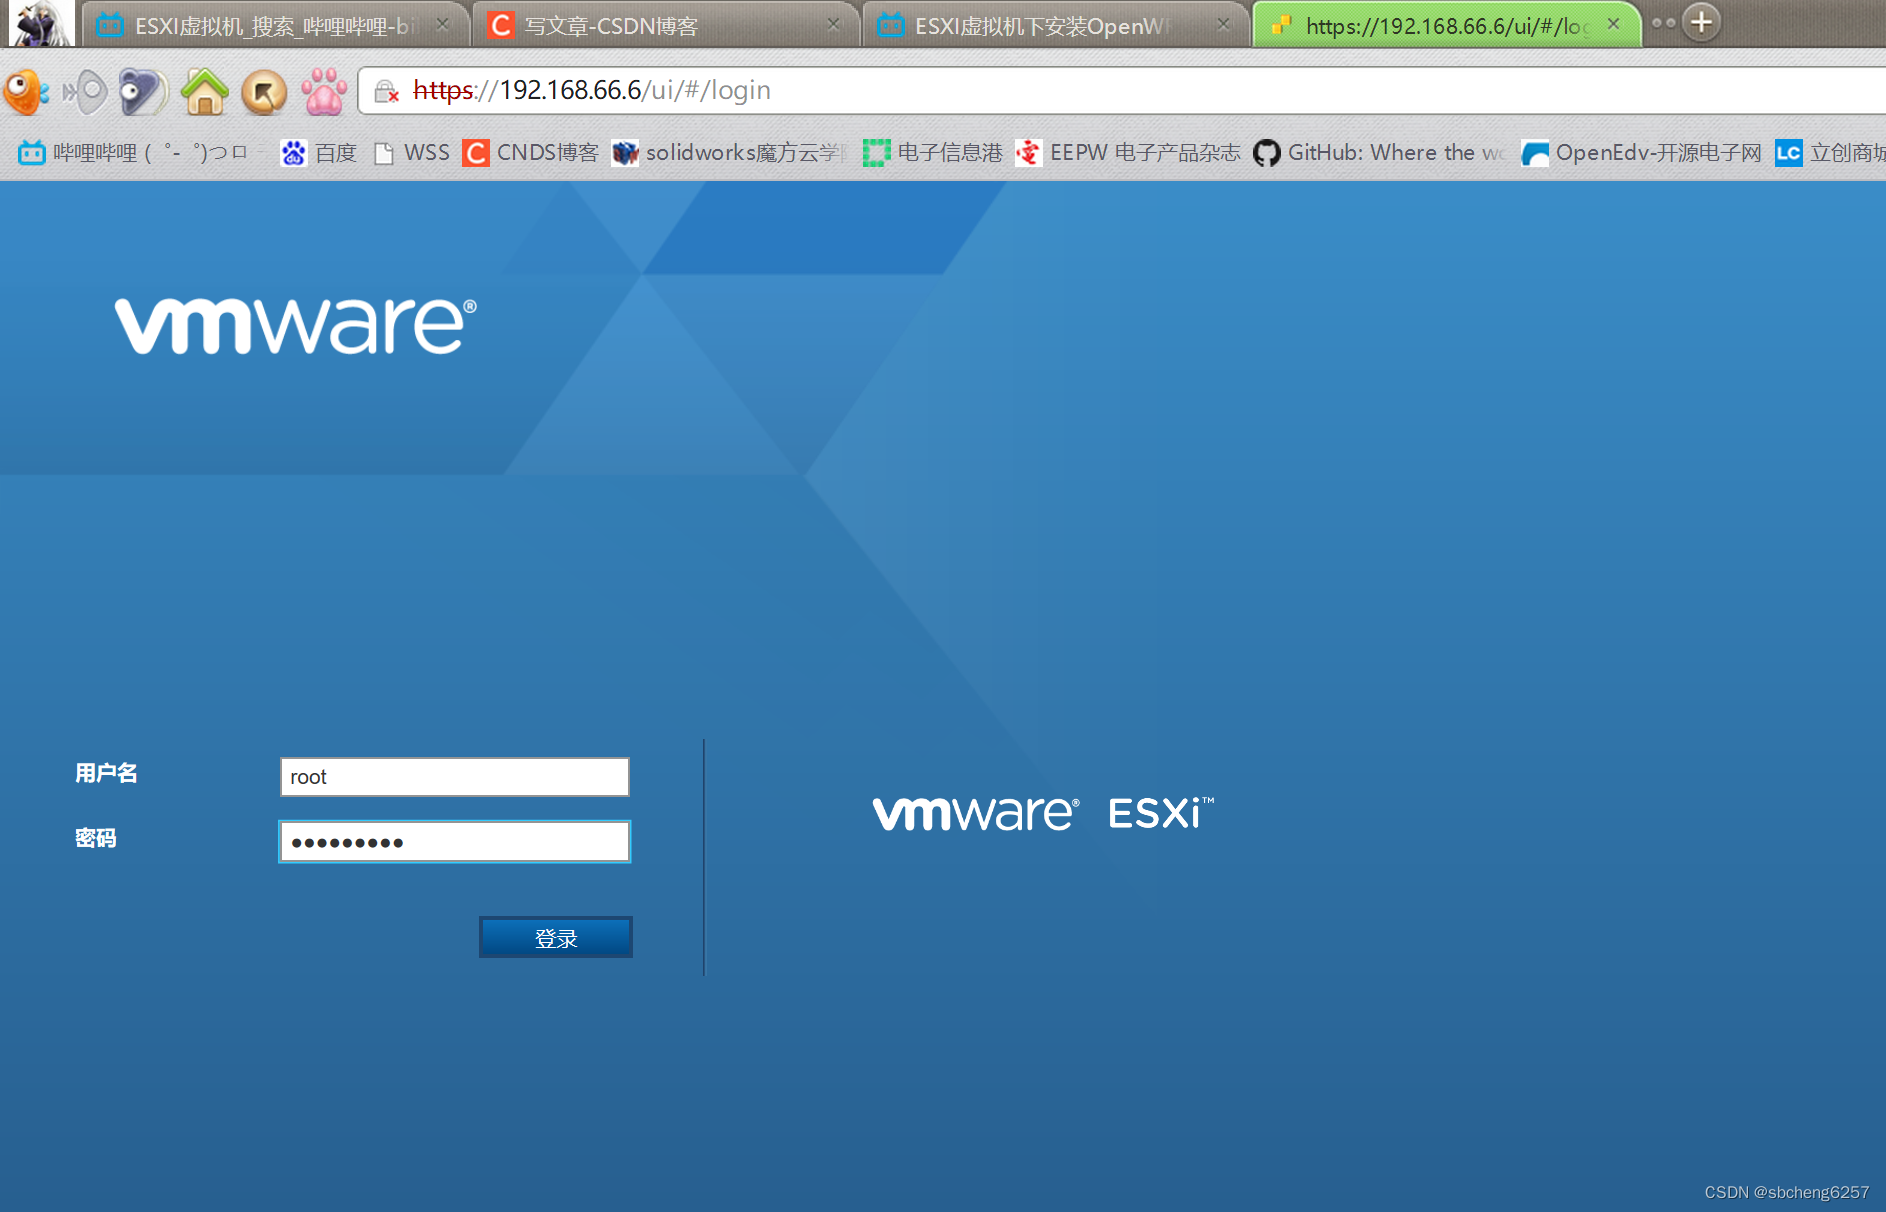Open a new tab with plus button
The height and width of the screenshot is (1212, 1886).
coord(1702,22)
